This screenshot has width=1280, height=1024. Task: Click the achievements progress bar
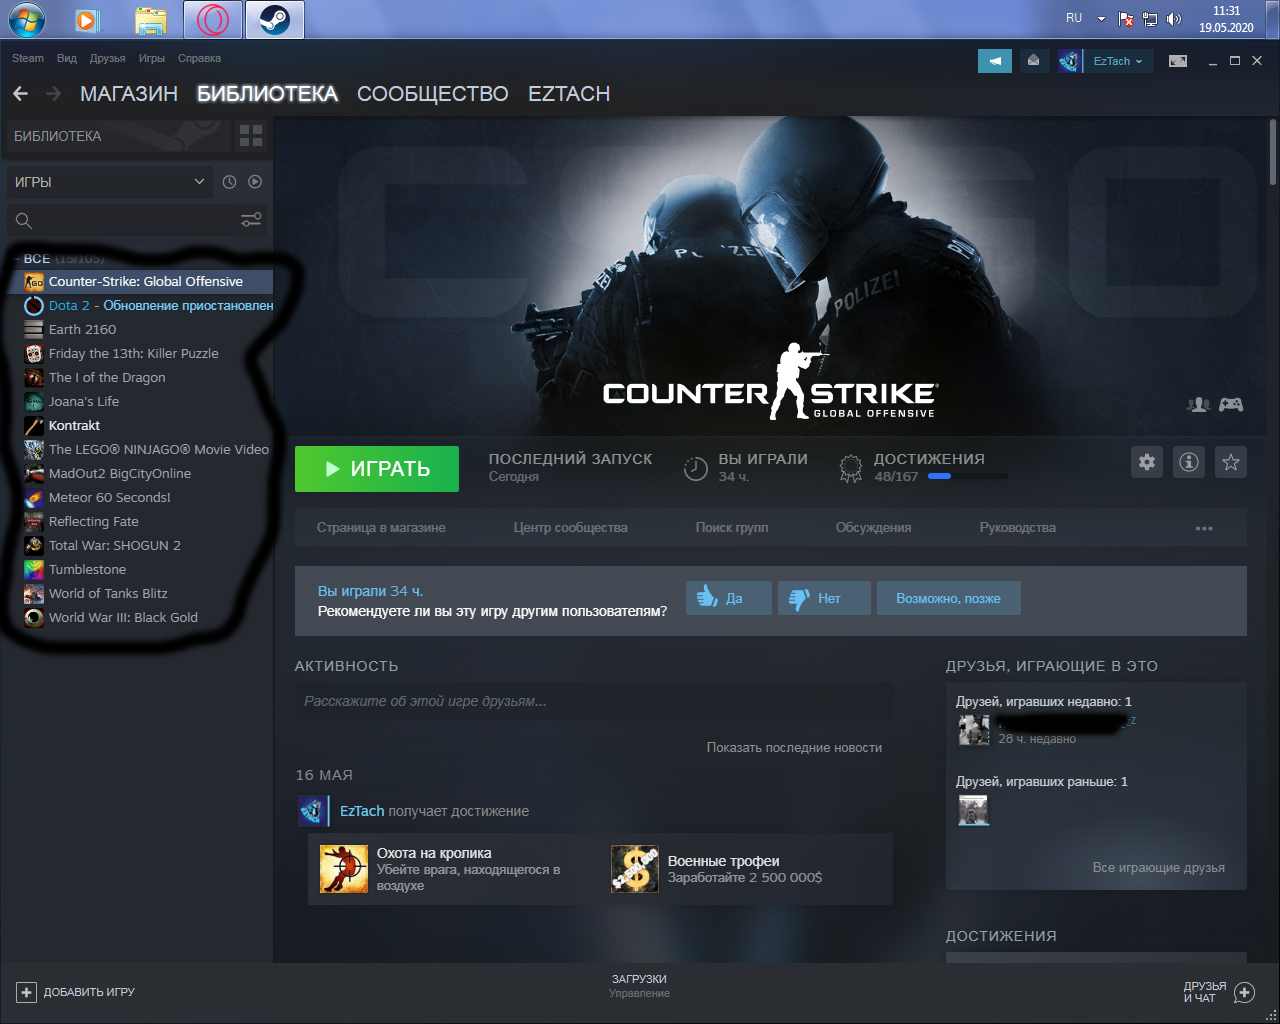[x=967, y=477]
